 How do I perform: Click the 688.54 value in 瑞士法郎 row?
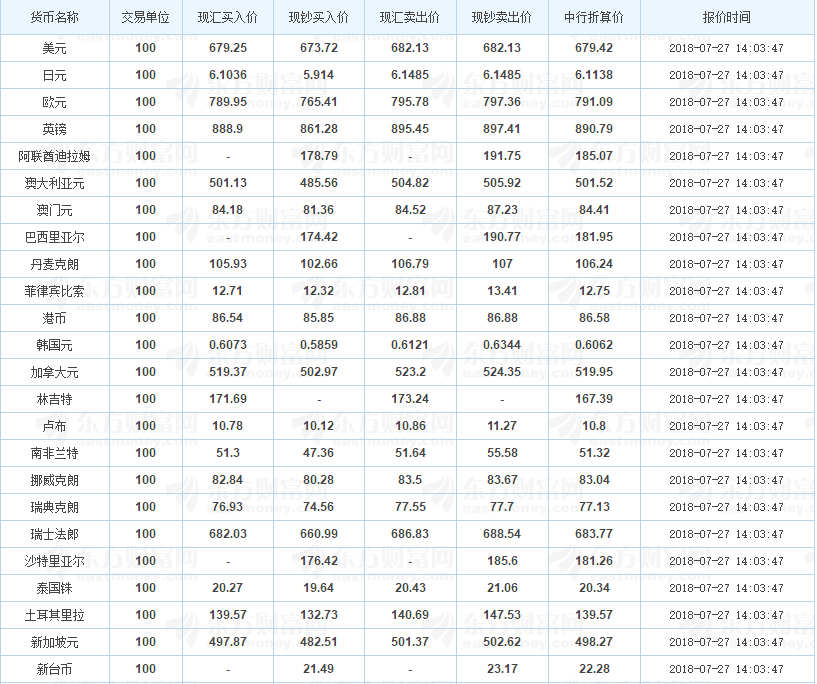pyautogui.click(x=502, y=534)
